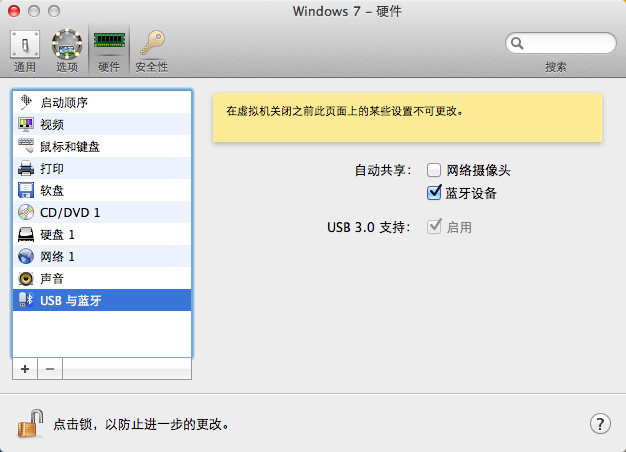Toggle USB 3.0 启用 checkbox
The height and width of the screenshot is (452, 626).
point(434,227)
